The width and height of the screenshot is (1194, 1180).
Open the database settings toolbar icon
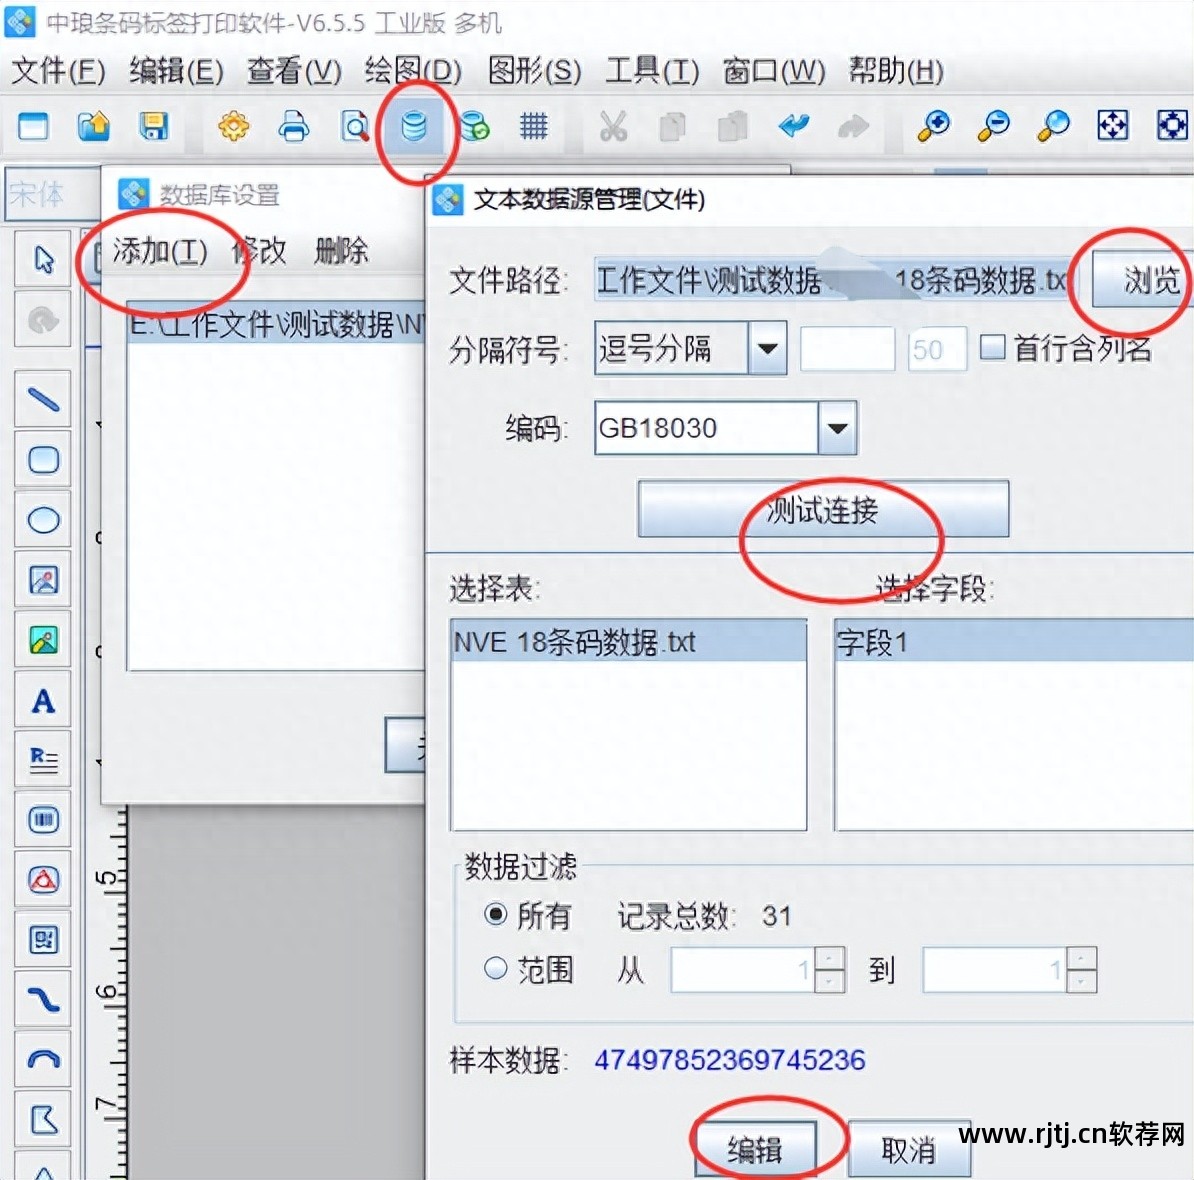click(415, 127)
